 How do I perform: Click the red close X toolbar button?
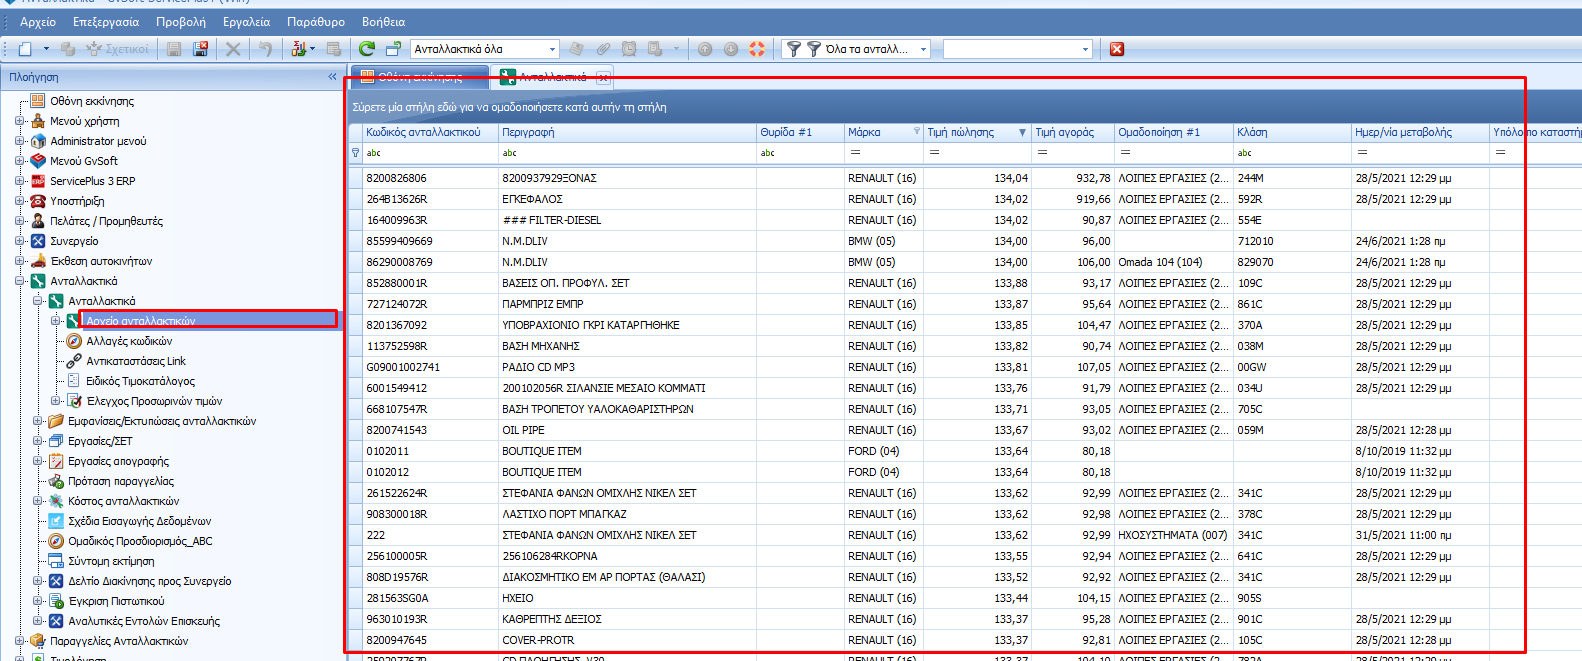[x=1117, y=49]
